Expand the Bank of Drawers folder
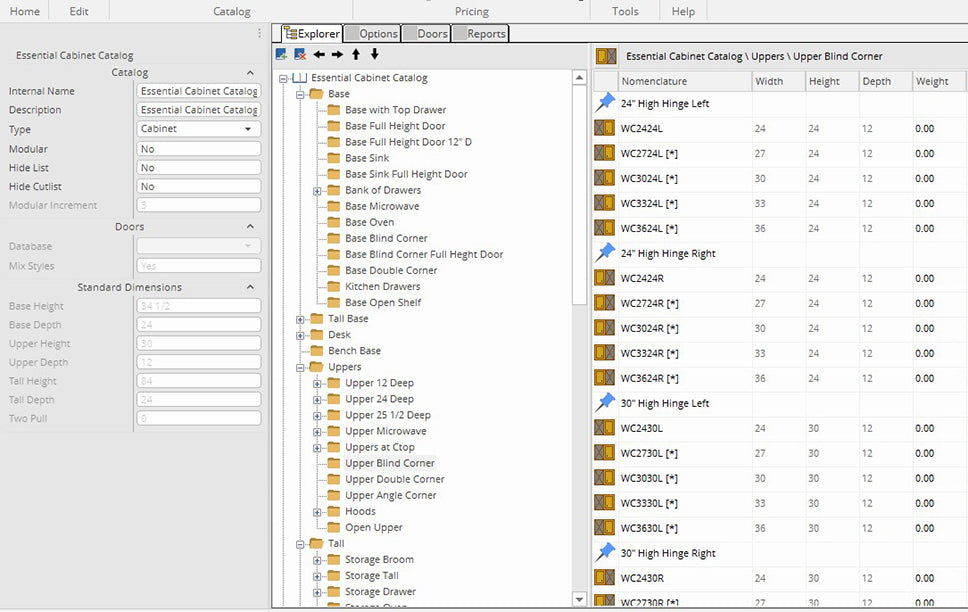The height and width of the screenshot is (612, 968). click(x=318, y=191)
